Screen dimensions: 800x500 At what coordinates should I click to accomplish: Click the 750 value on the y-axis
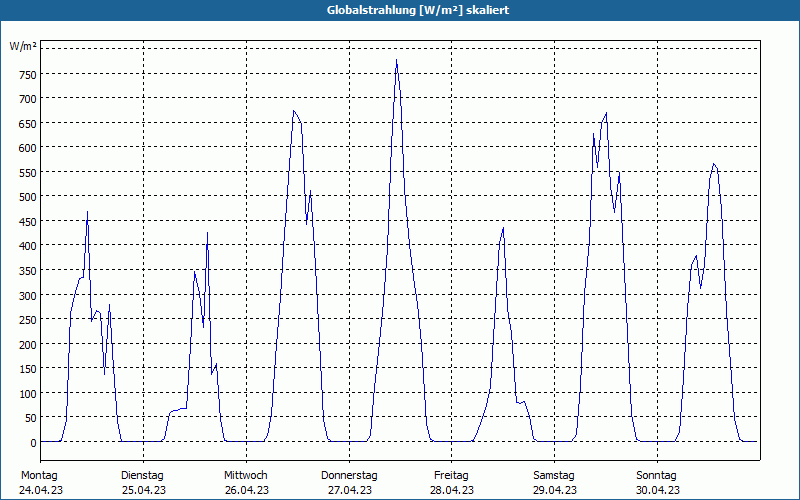(28, 76)
